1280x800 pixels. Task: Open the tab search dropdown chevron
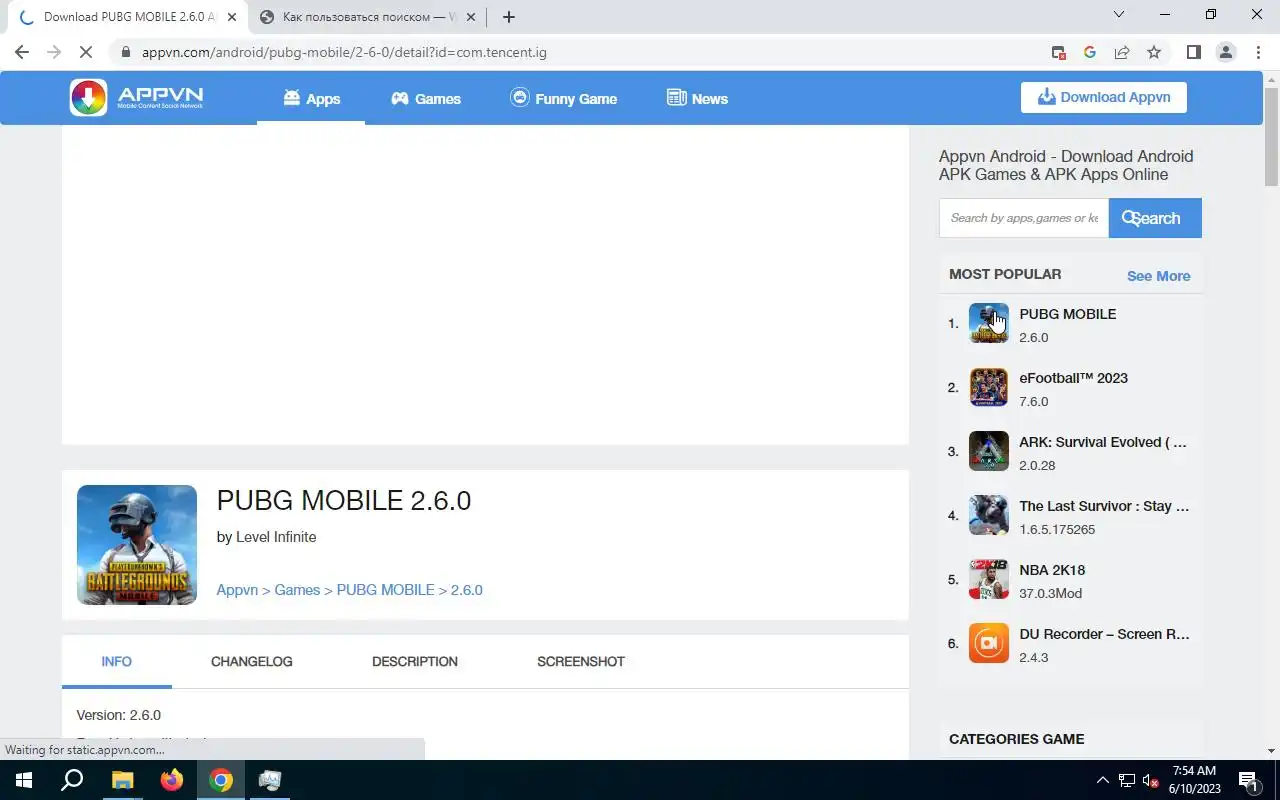coord(1119,14)
